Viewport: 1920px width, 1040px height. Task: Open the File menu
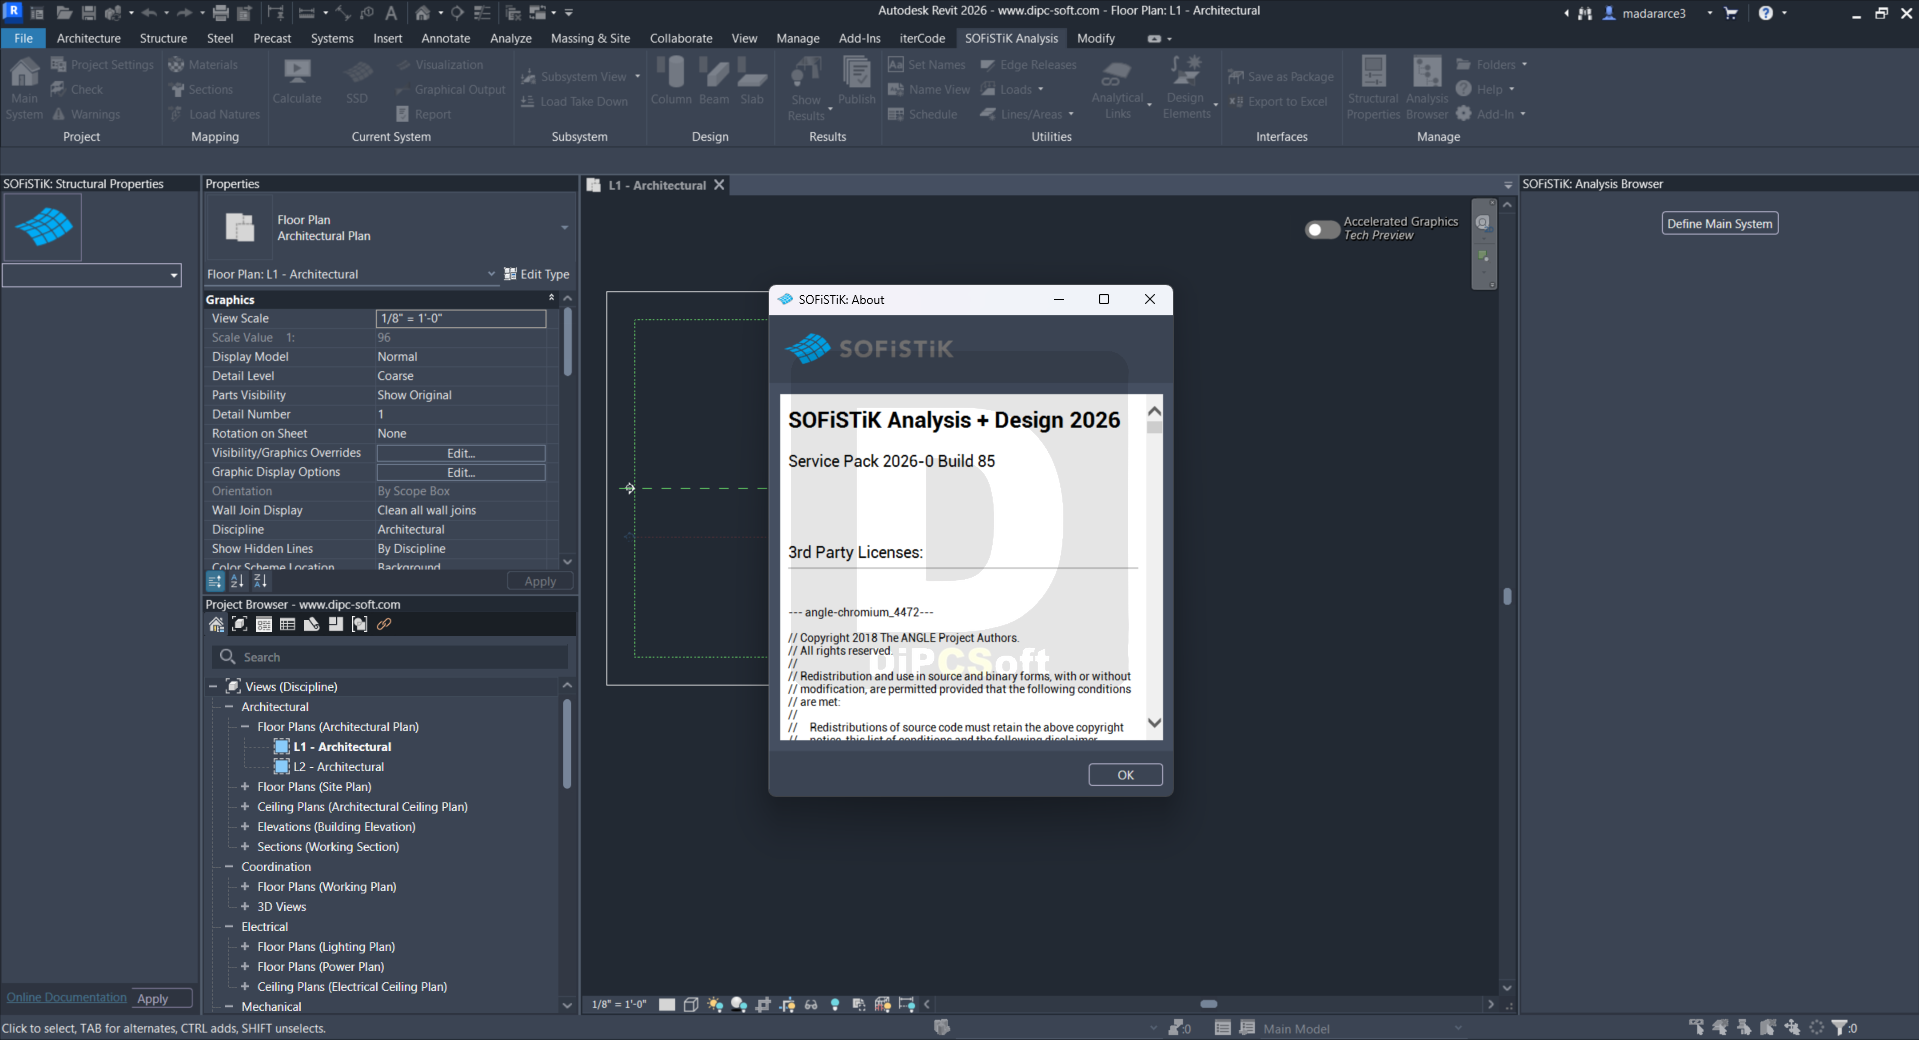click(x=23, y=38)
